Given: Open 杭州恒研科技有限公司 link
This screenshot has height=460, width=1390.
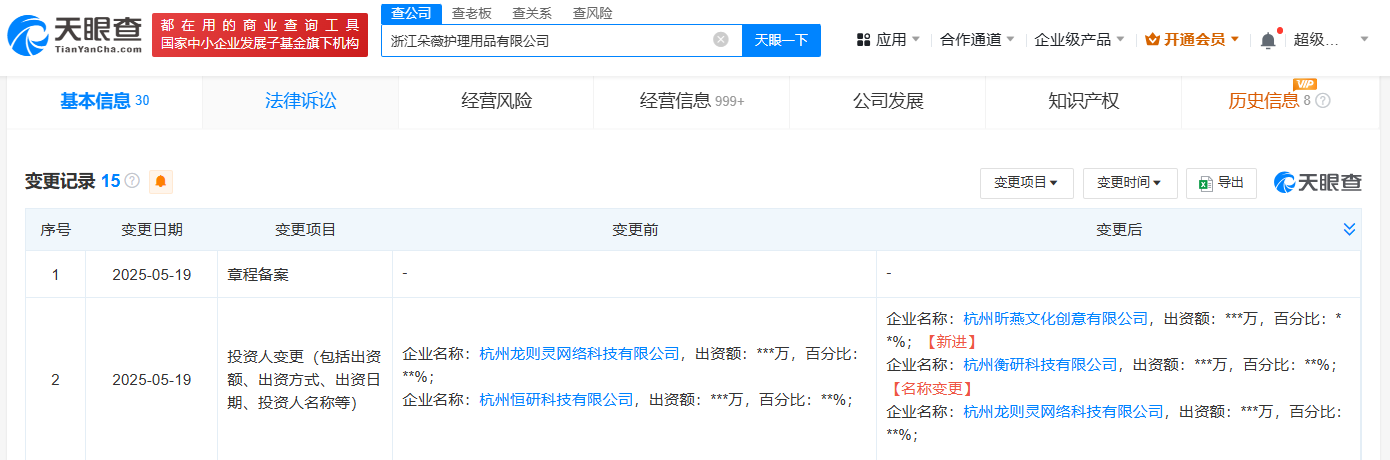Looking at the screenshot, I should (x=556, y=399).
